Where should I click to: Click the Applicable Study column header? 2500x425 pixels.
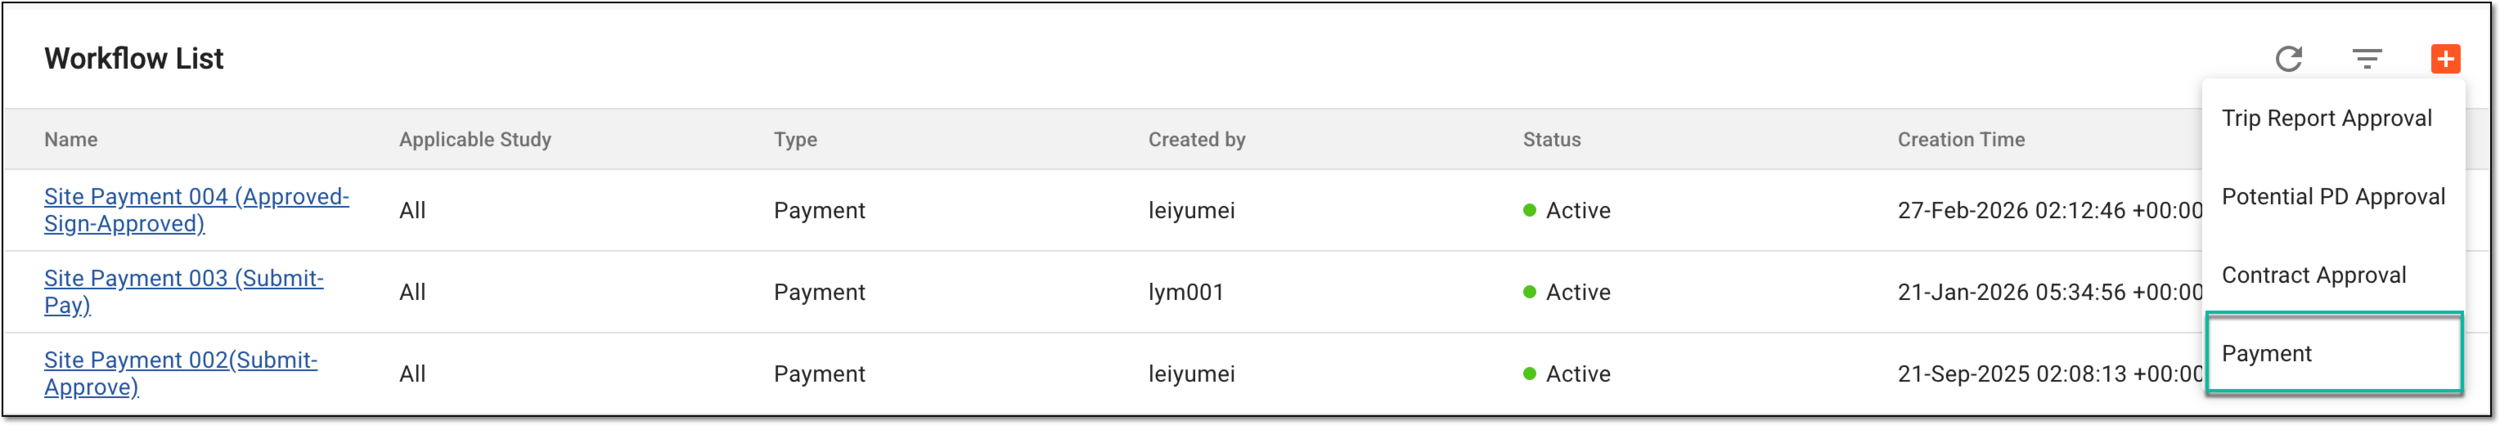tap(475, 140)
